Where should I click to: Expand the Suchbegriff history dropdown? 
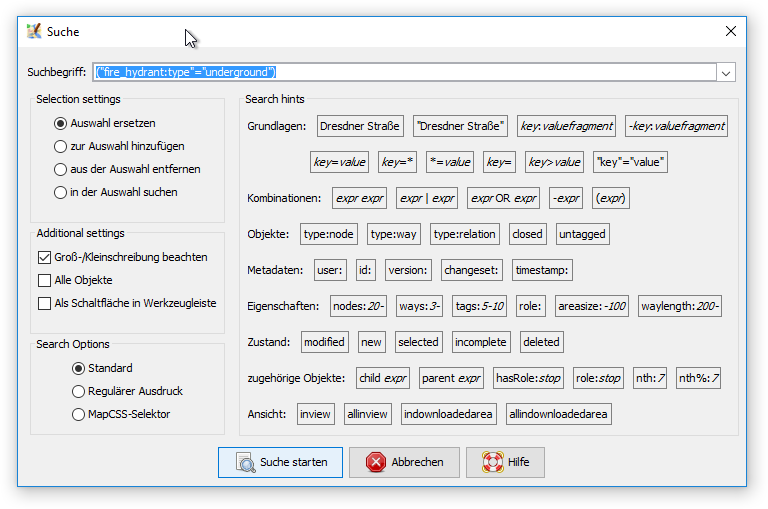726,72
